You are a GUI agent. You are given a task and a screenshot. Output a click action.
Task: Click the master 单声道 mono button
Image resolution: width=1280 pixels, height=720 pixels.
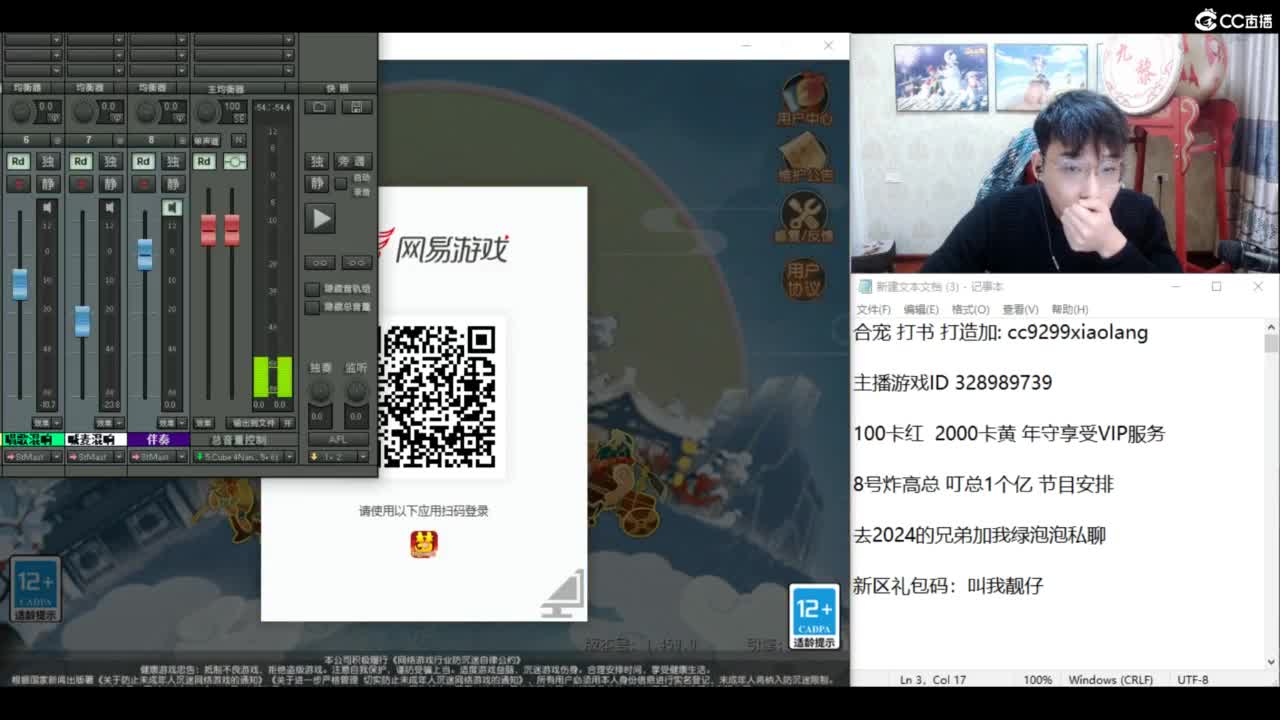point(206,140)
